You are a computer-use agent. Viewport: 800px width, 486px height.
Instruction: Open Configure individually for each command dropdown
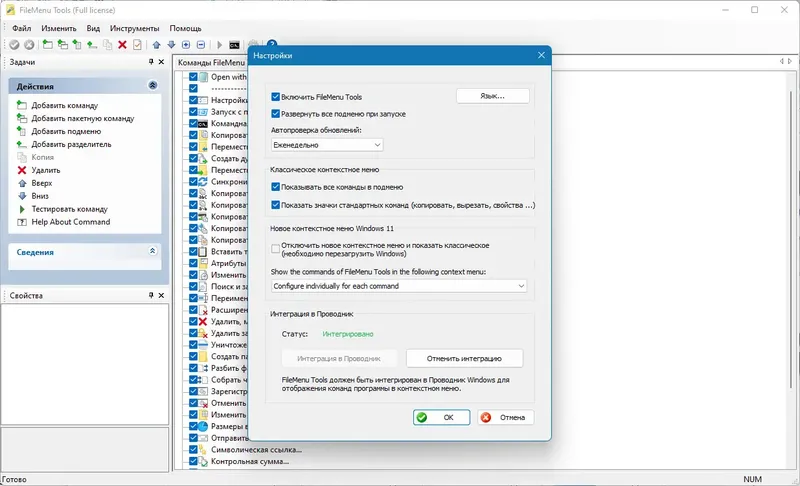399,286
